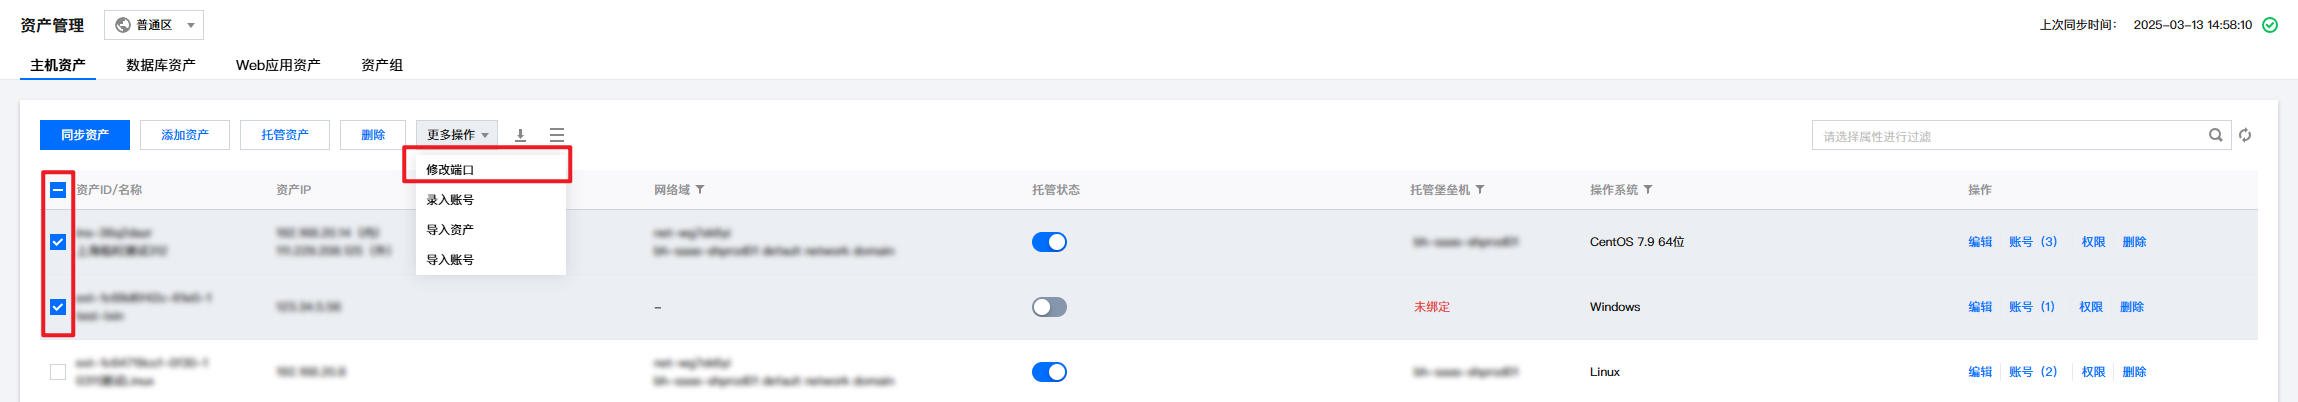2298x402 pixels.
Task: Collapse the 更多操作 dropdown button
Action: pyautogui.click(x=457, y=135)
